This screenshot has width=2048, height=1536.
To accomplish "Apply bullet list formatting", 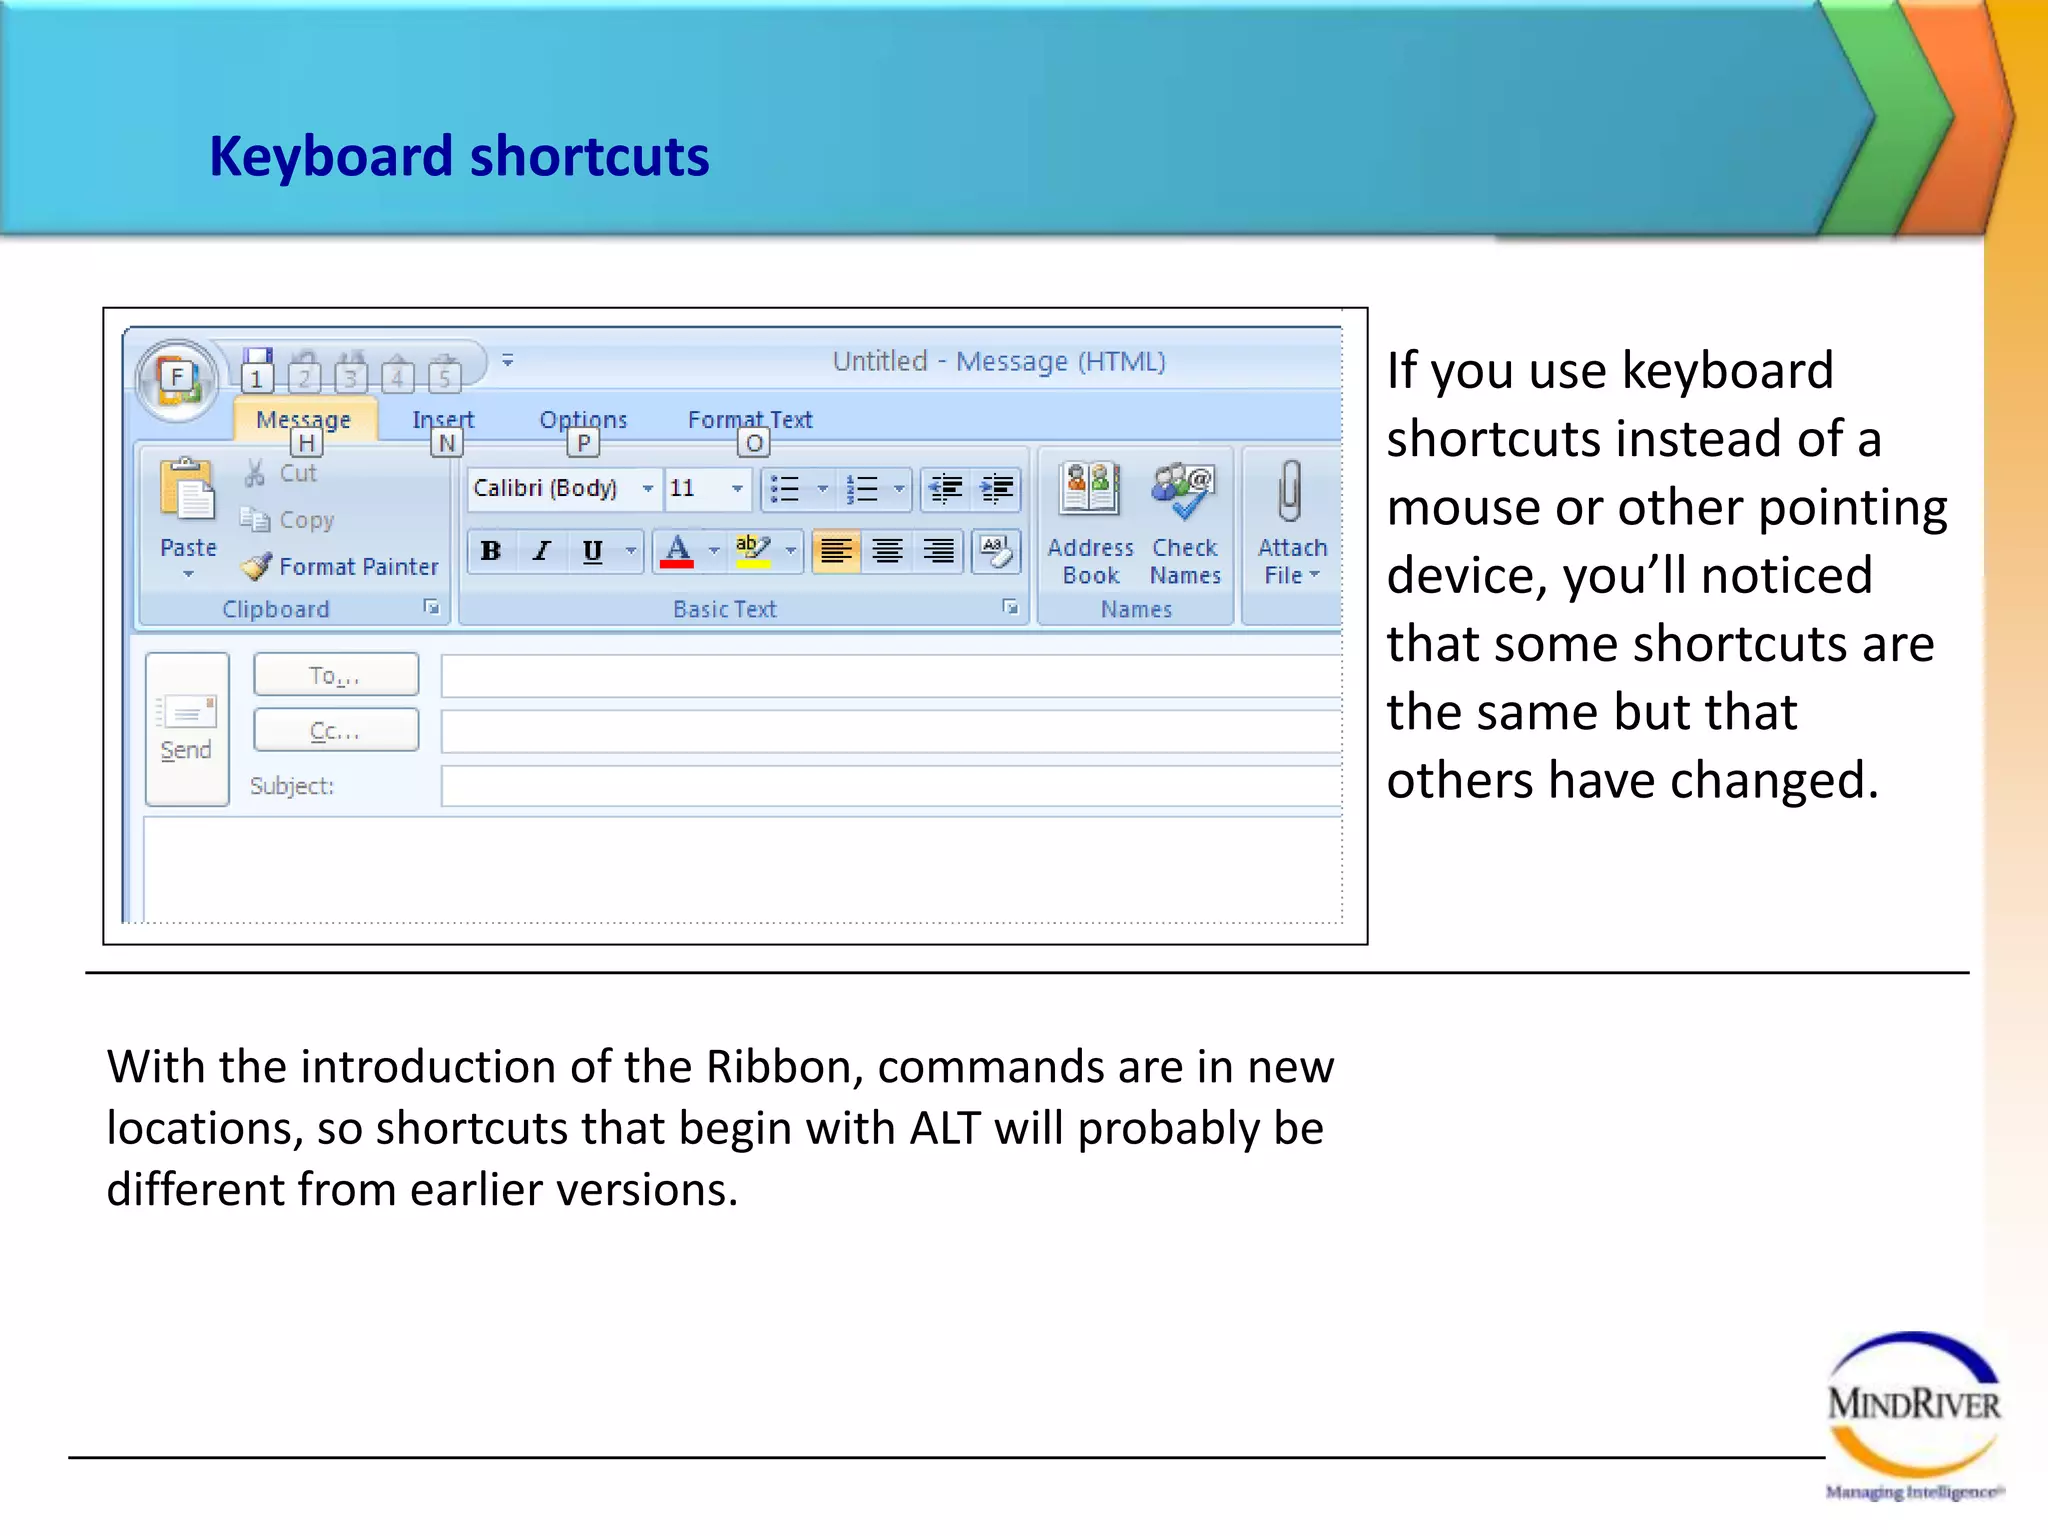I will tap(785, 489).
